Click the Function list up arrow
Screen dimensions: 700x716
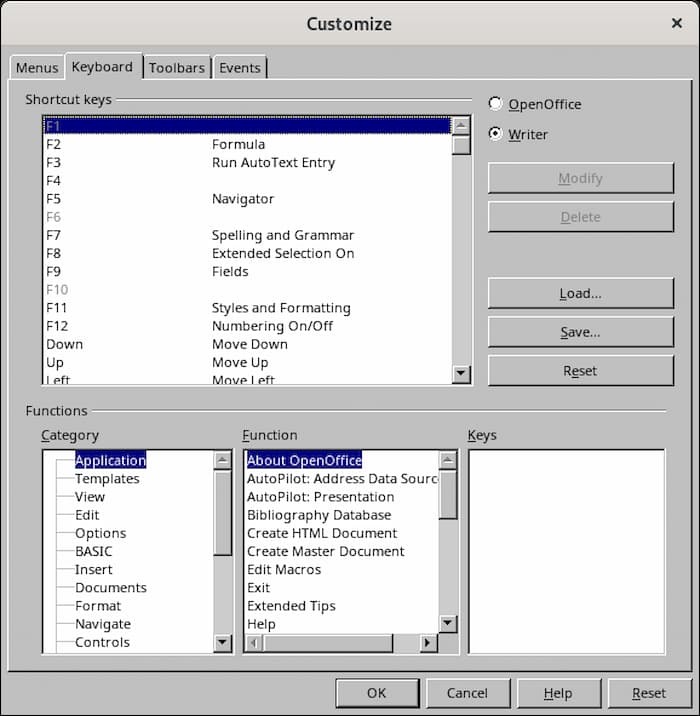pyautogui.click(x=448, y=460)
